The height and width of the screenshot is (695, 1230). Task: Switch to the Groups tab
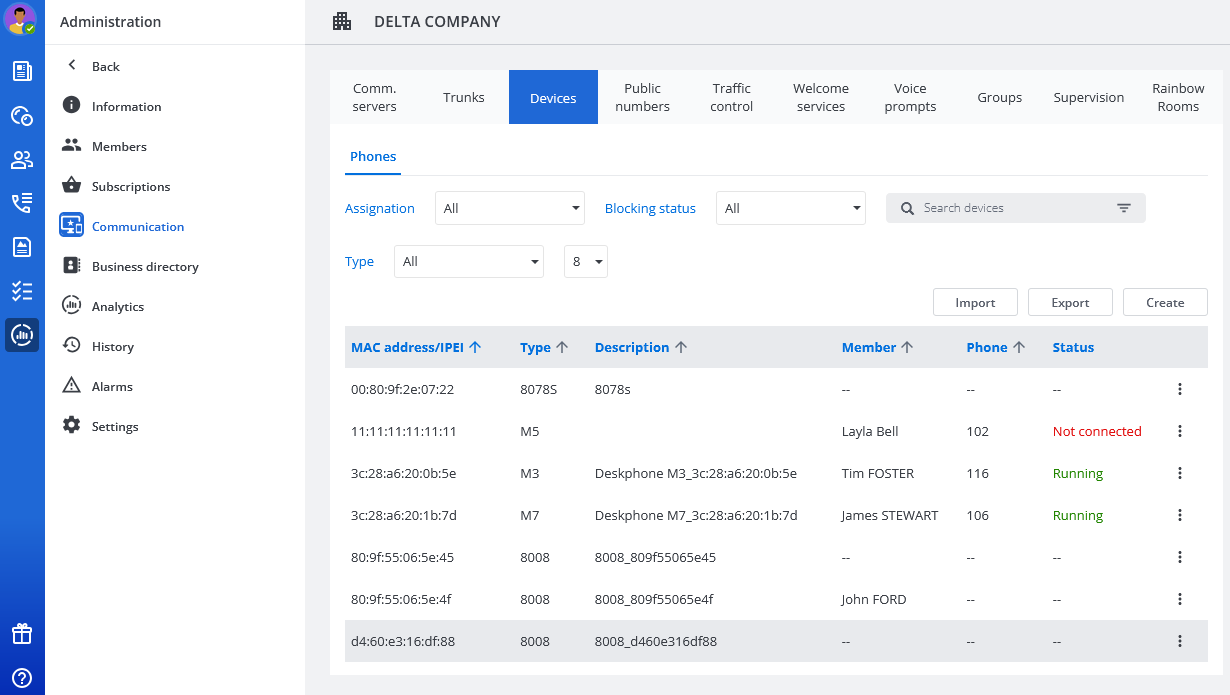(x=1000, y=97)
